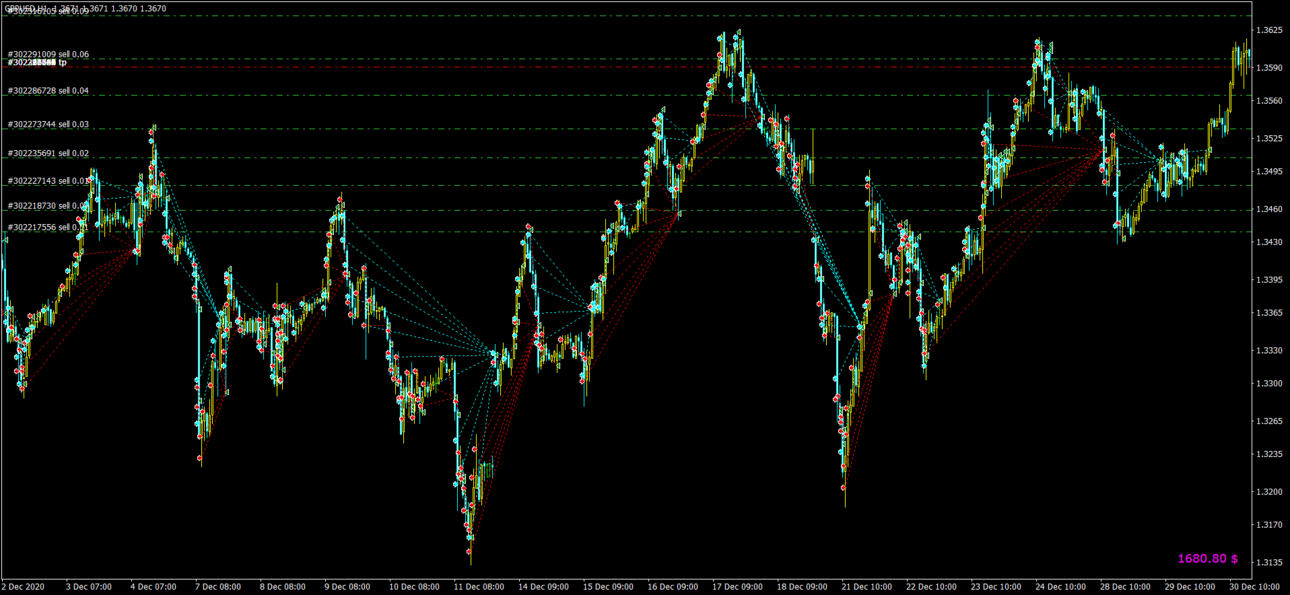Click the 14 Dec 09:00 time label
The height and width of the screenshot is (595, 1290).
pyautogui.click(x=544, y=587)
